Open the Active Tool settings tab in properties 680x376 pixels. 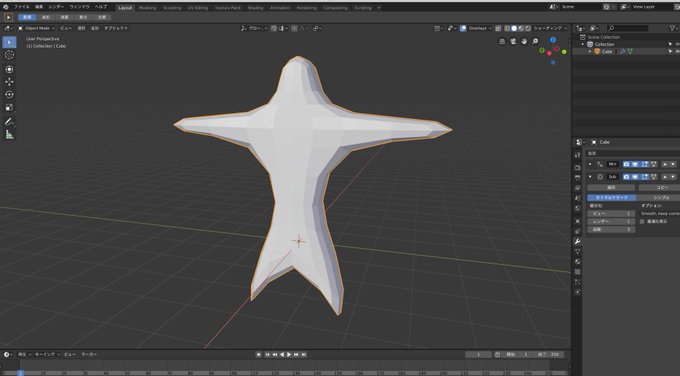577,155
